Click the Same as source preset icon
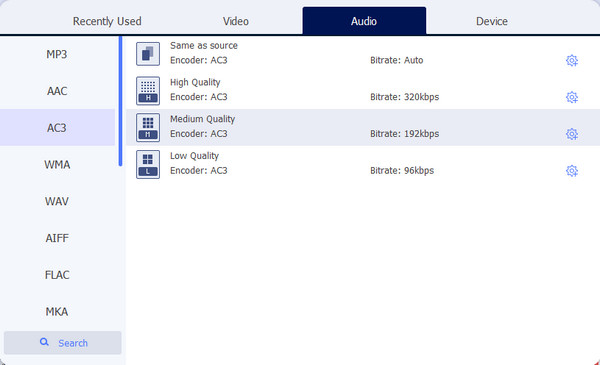Screen dimensions: 600x365 pyautogui.click(x=148, y=54)
